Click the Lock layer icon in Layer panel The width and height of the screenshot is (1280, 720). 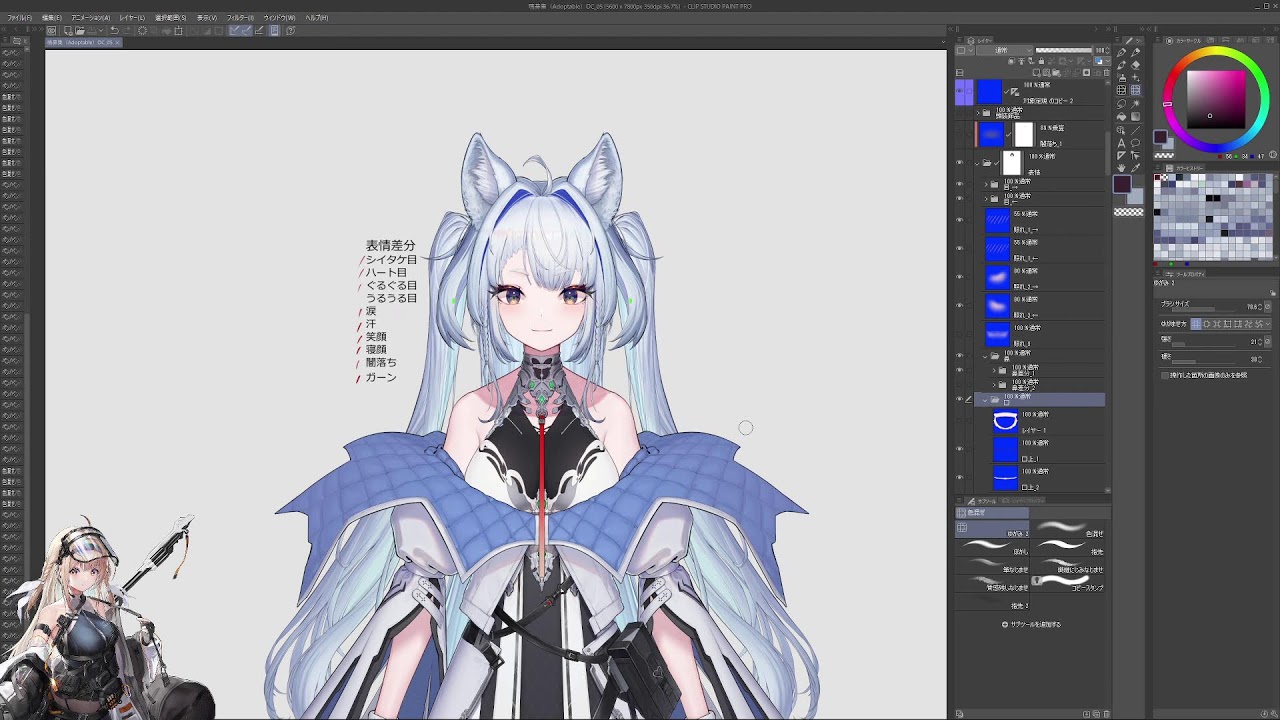tap(1041, 61)
